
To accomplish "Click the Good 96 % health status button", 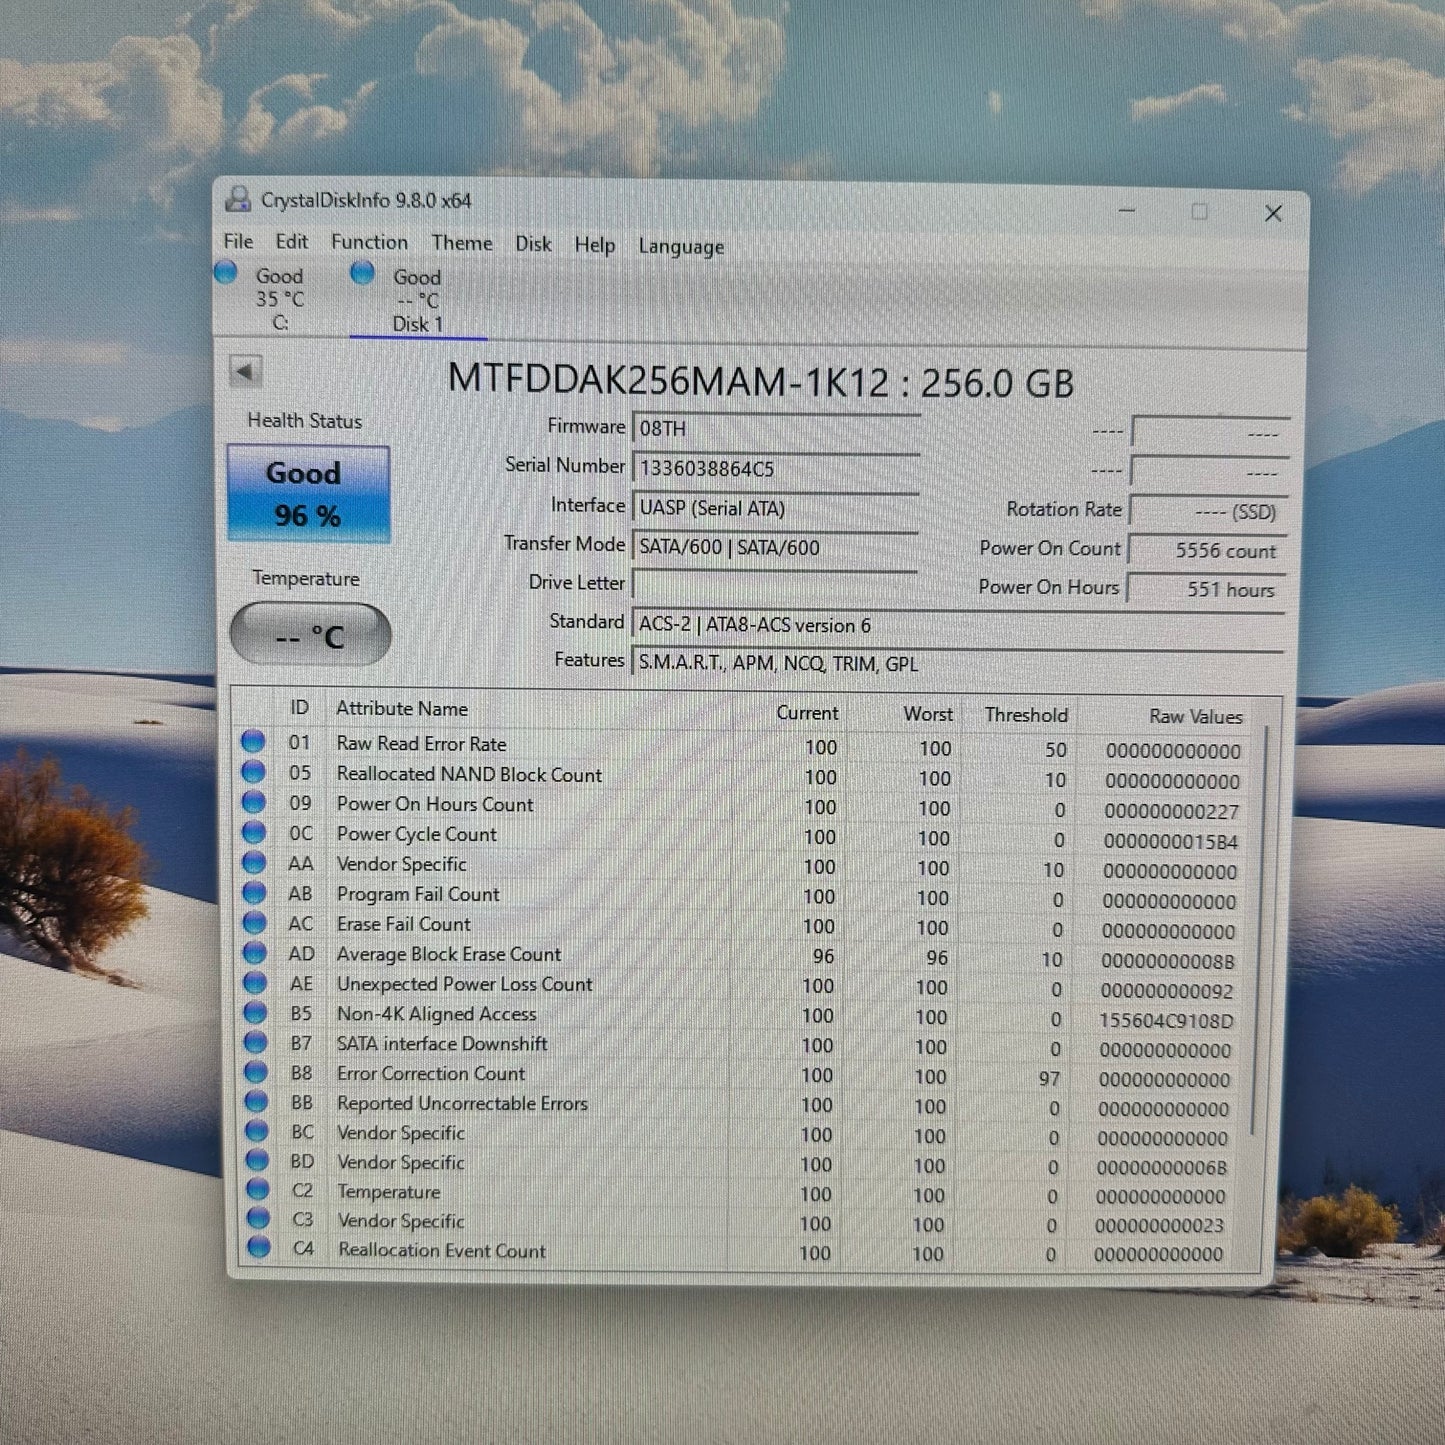I will 308,494.
